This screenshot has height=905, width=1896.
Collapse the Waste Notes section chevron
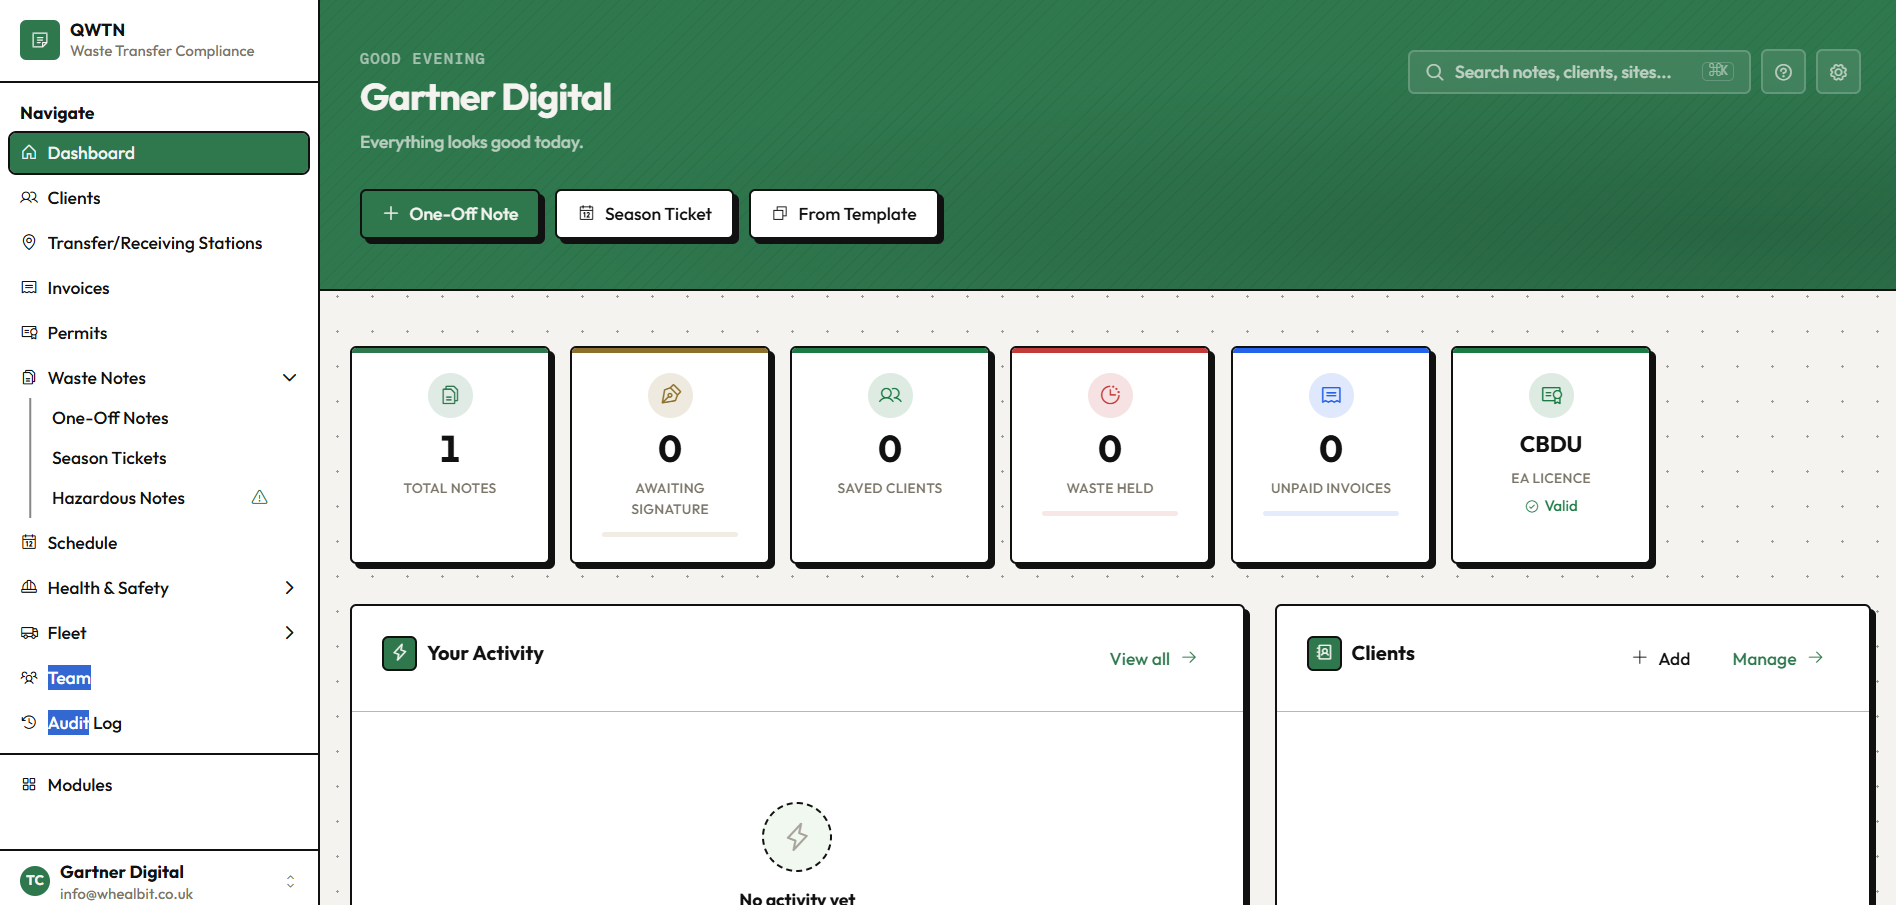tap(290, 377)
